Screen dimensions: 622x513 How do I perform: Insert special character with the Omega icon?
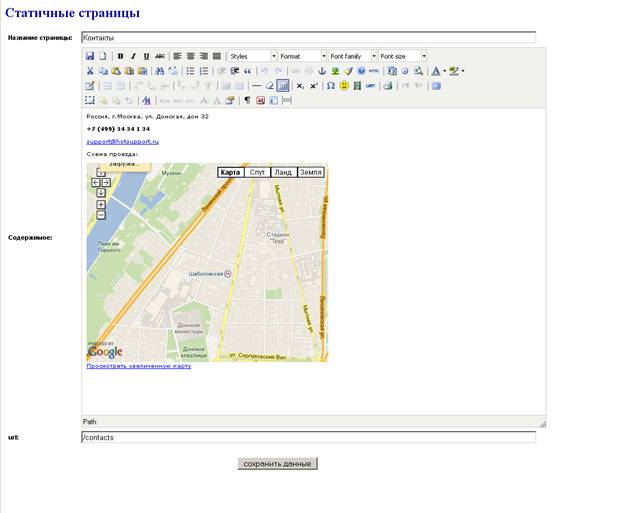pos(330,86)
